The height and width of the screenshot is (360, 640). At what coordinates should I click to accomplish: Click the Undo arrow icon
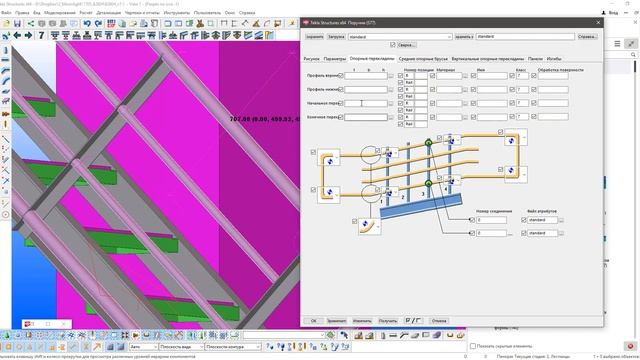coord(87,24)
